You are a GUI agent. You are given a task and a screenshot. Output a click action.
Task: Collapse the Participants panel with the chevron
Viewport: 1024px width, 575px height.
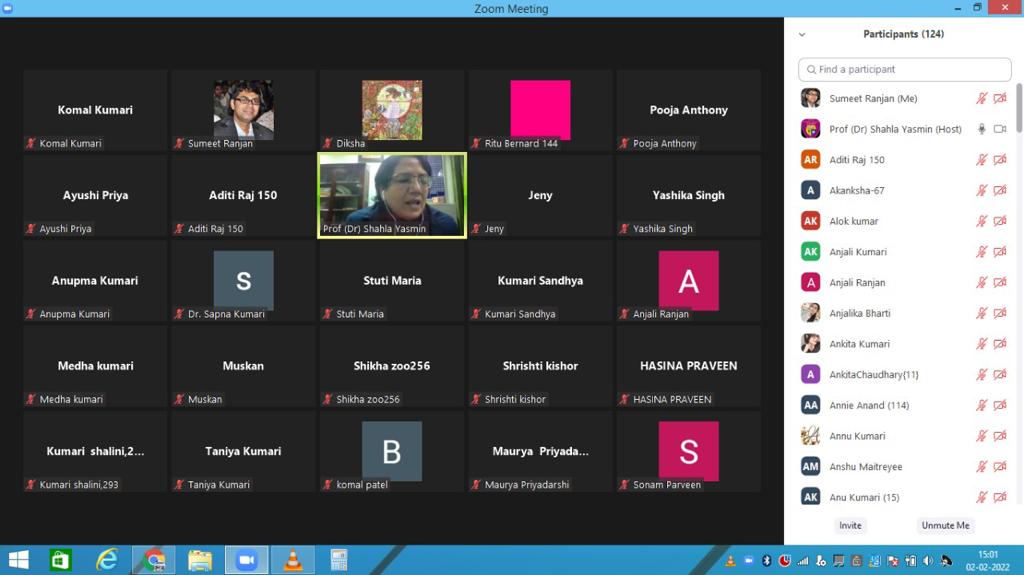(802, 35)
